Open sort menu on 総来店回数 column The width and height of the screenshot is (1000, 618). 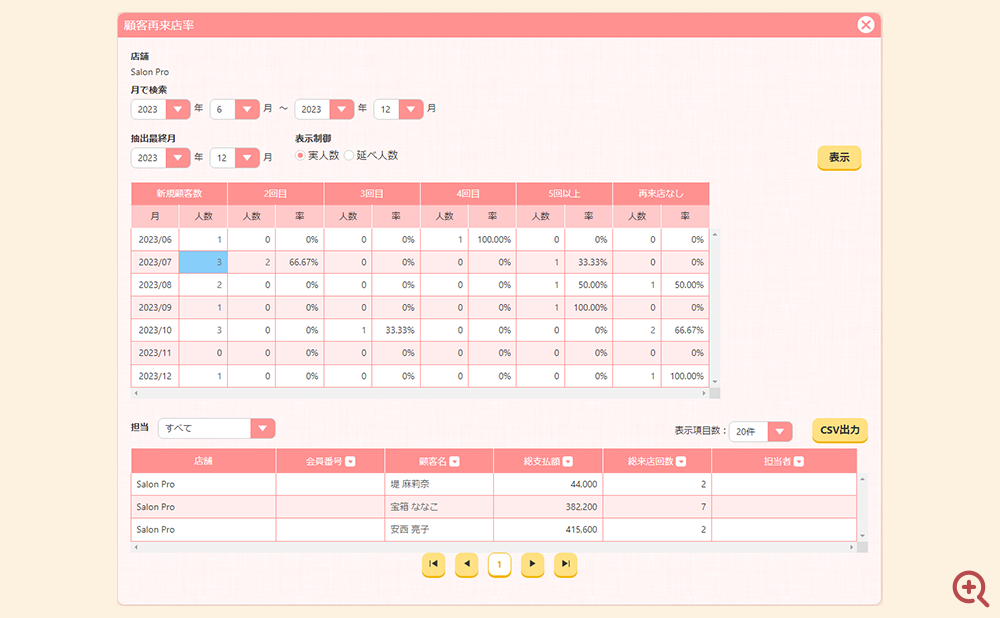click(x=681, y=461)
